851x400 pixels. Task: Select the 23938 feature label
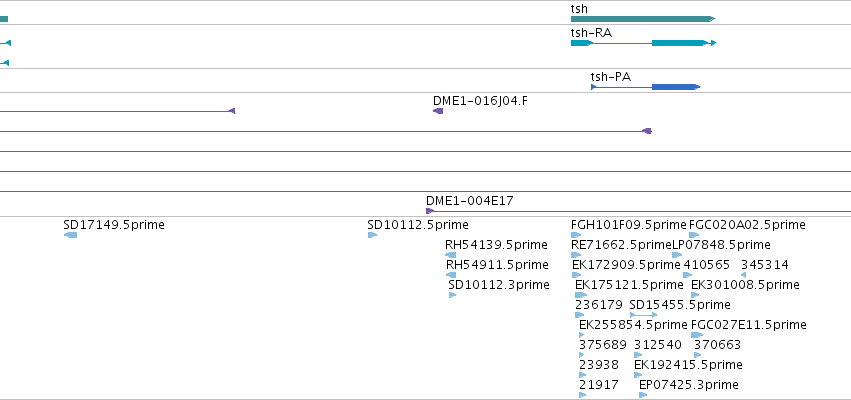coord(599,365)
